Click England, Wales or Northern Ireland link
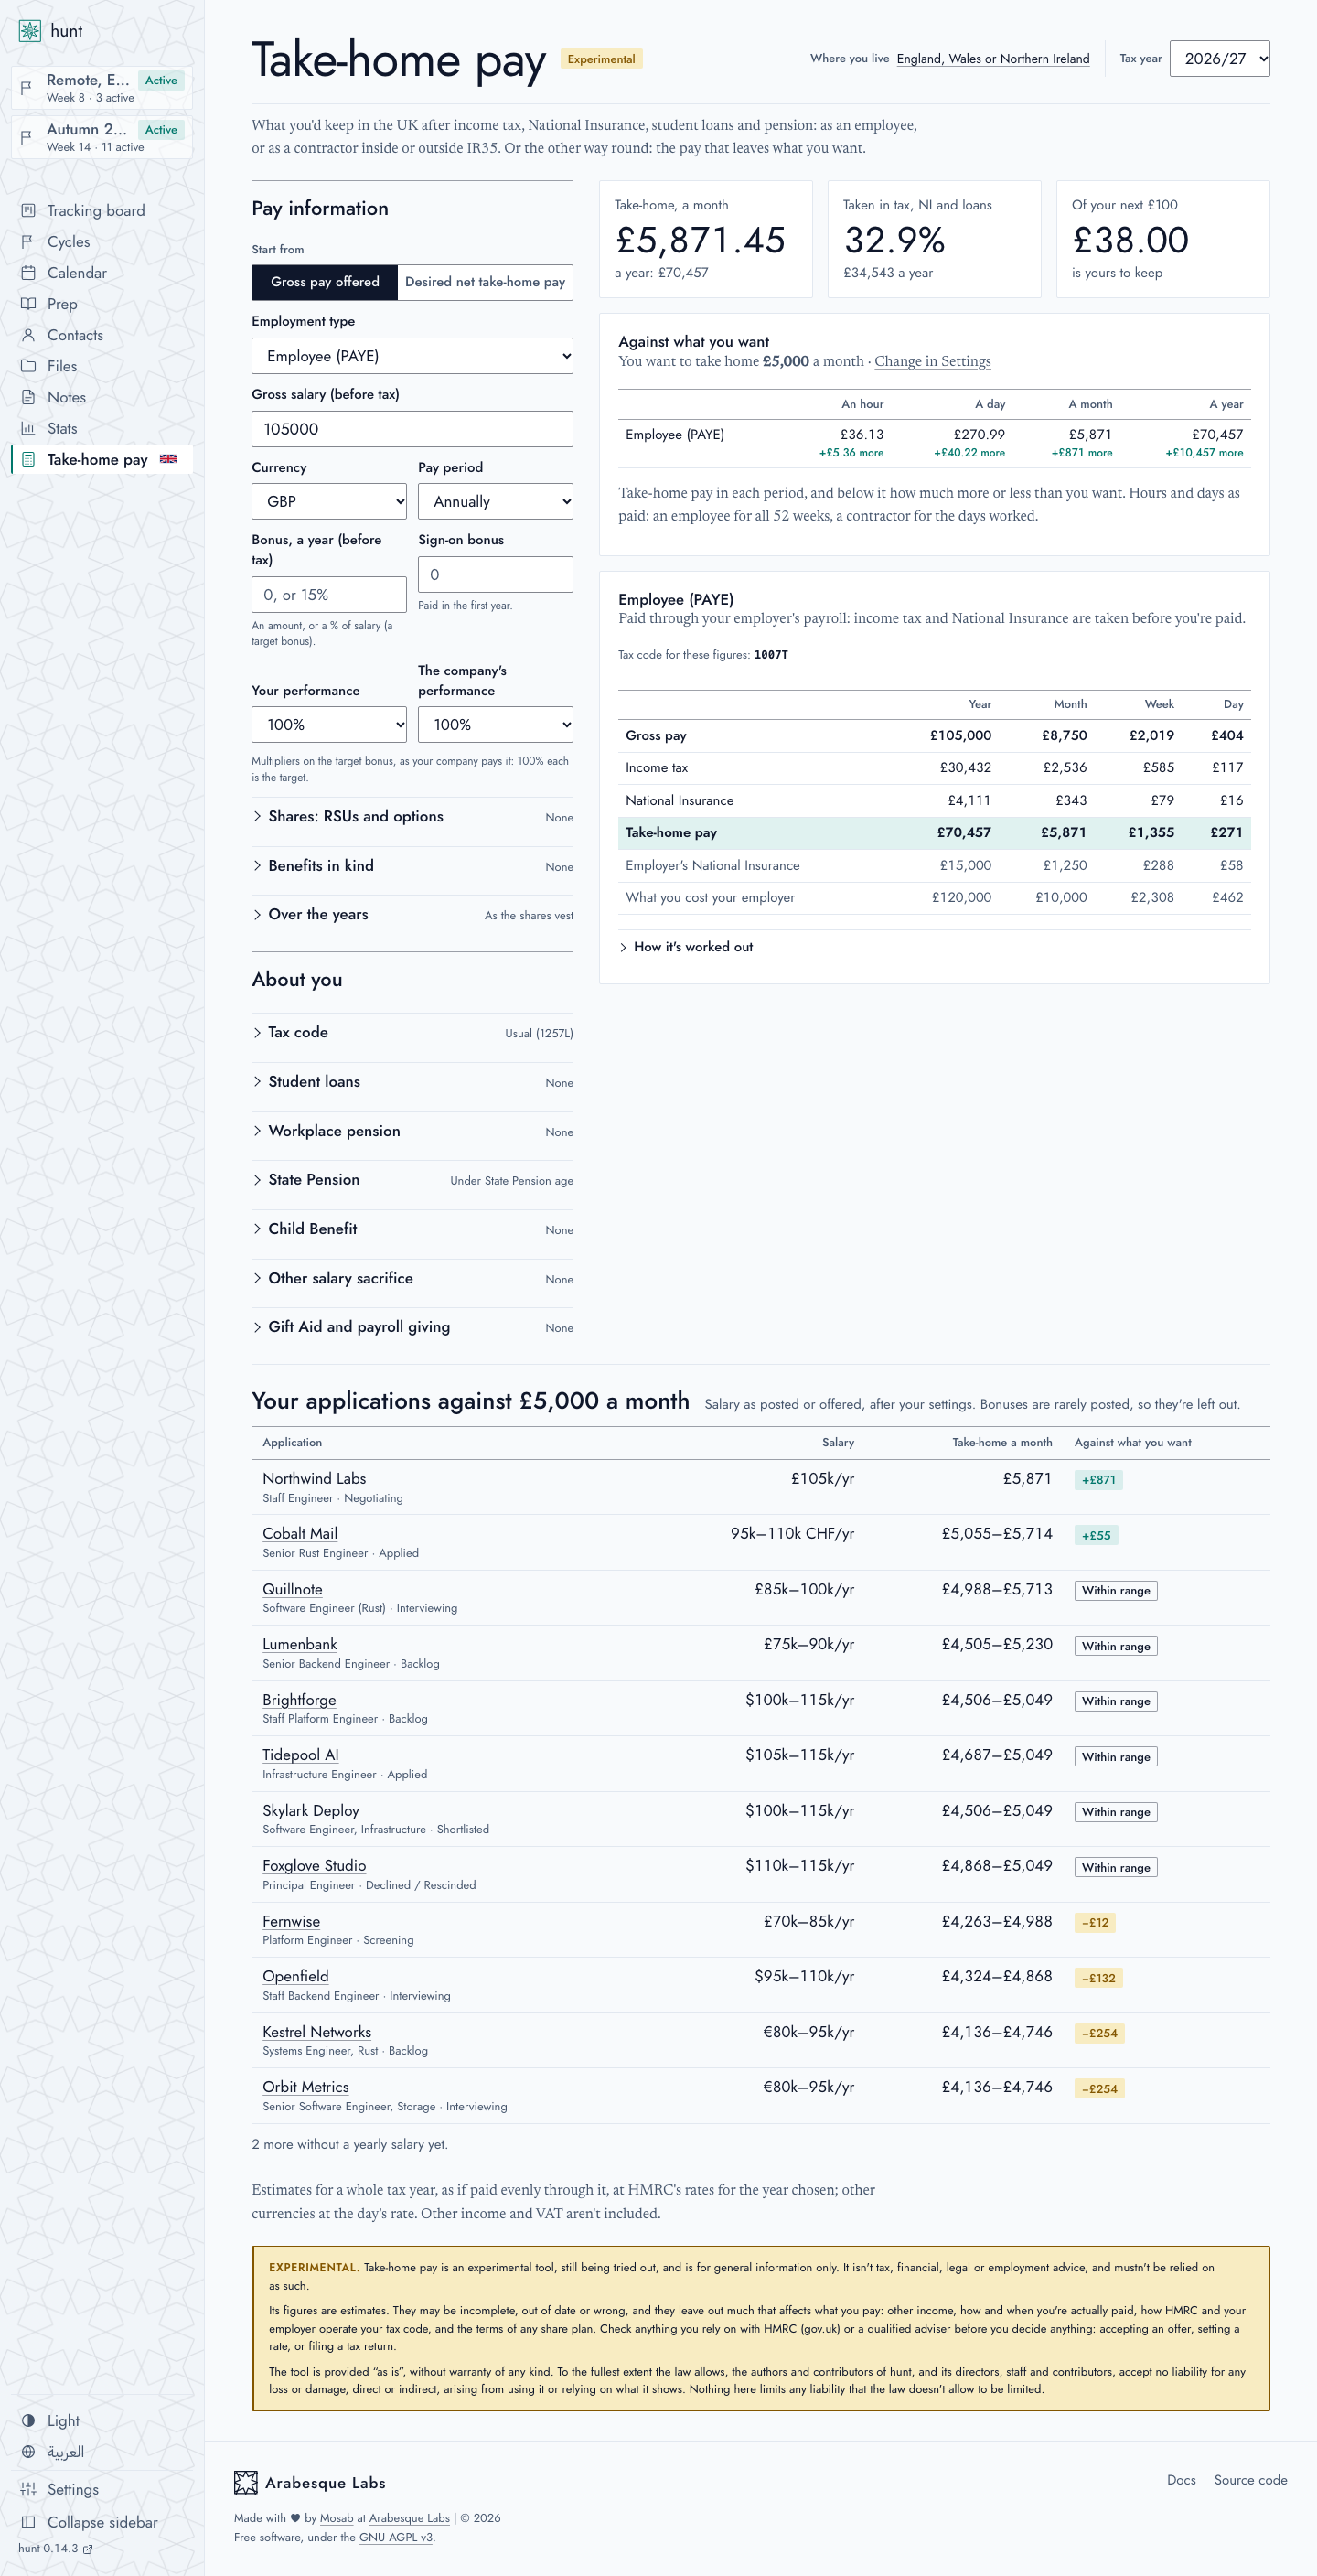1317x2576 pixels. (992, 59)
